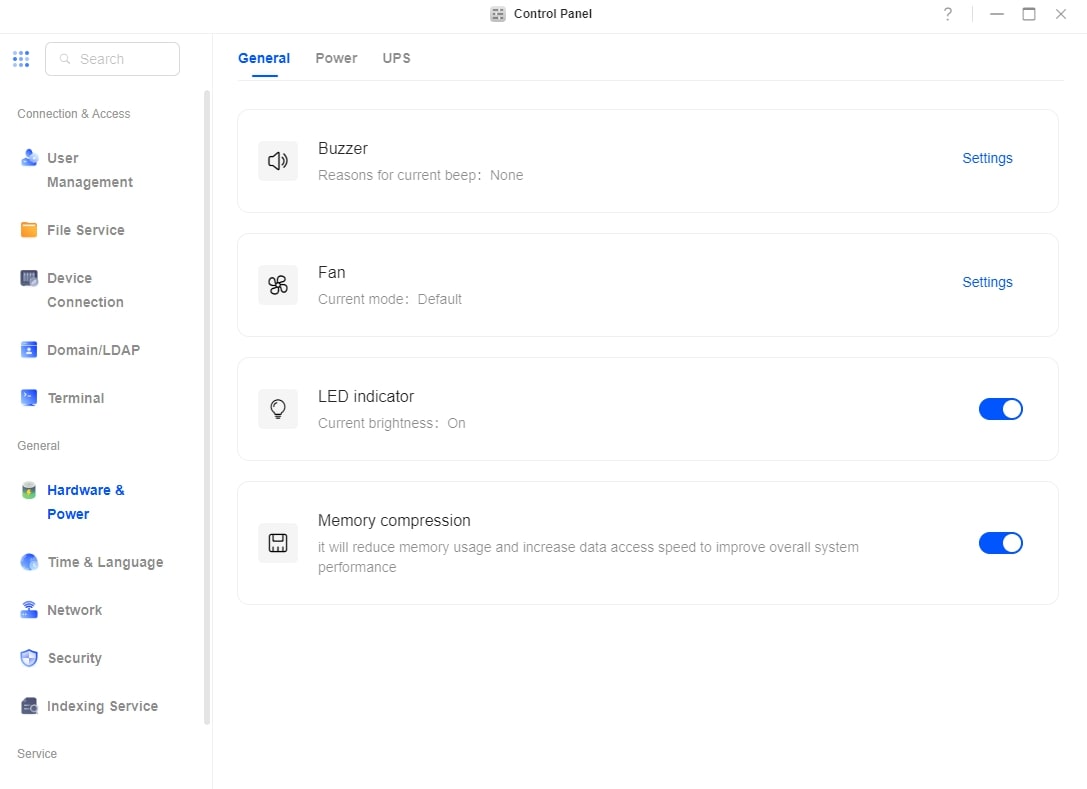Click the sidebar vertical scrollbar
The width and height of the screenshot is (1087, 789).
click(207, 400)
